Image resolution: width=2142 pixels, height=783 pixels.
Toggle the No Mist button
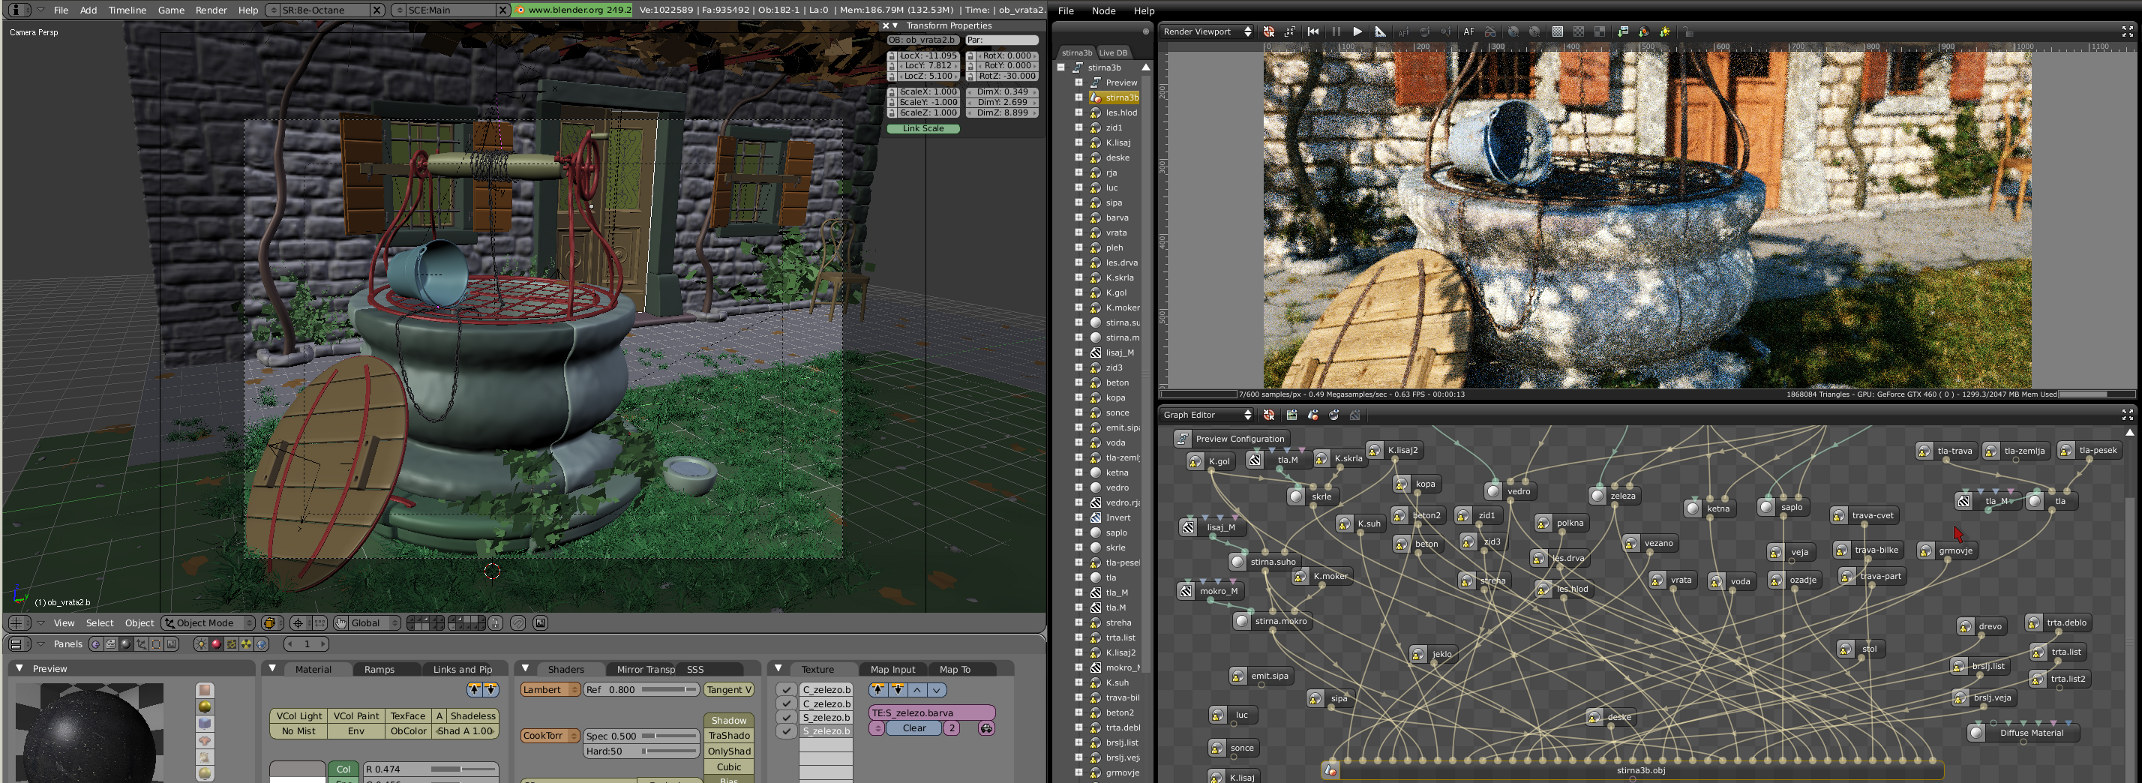click(299, 731)
